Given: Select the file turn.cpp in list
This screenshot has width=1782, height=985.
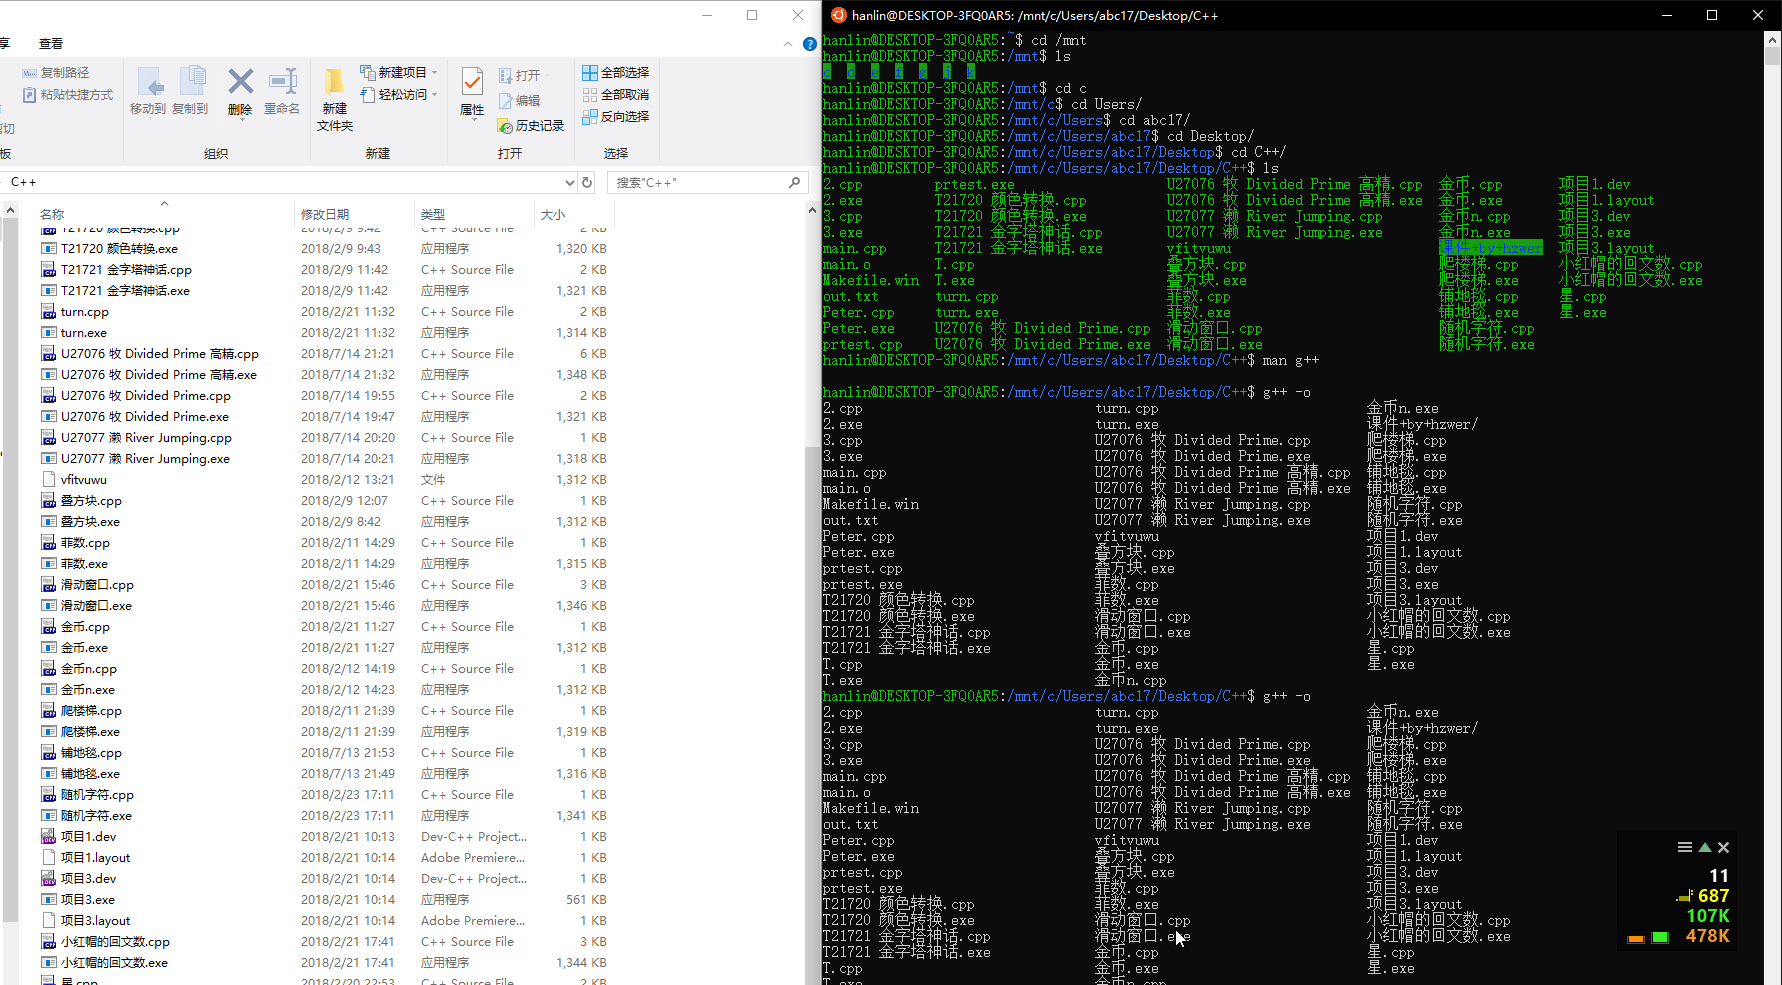Looking at the screenshot, I should click(x=85, y=312).
